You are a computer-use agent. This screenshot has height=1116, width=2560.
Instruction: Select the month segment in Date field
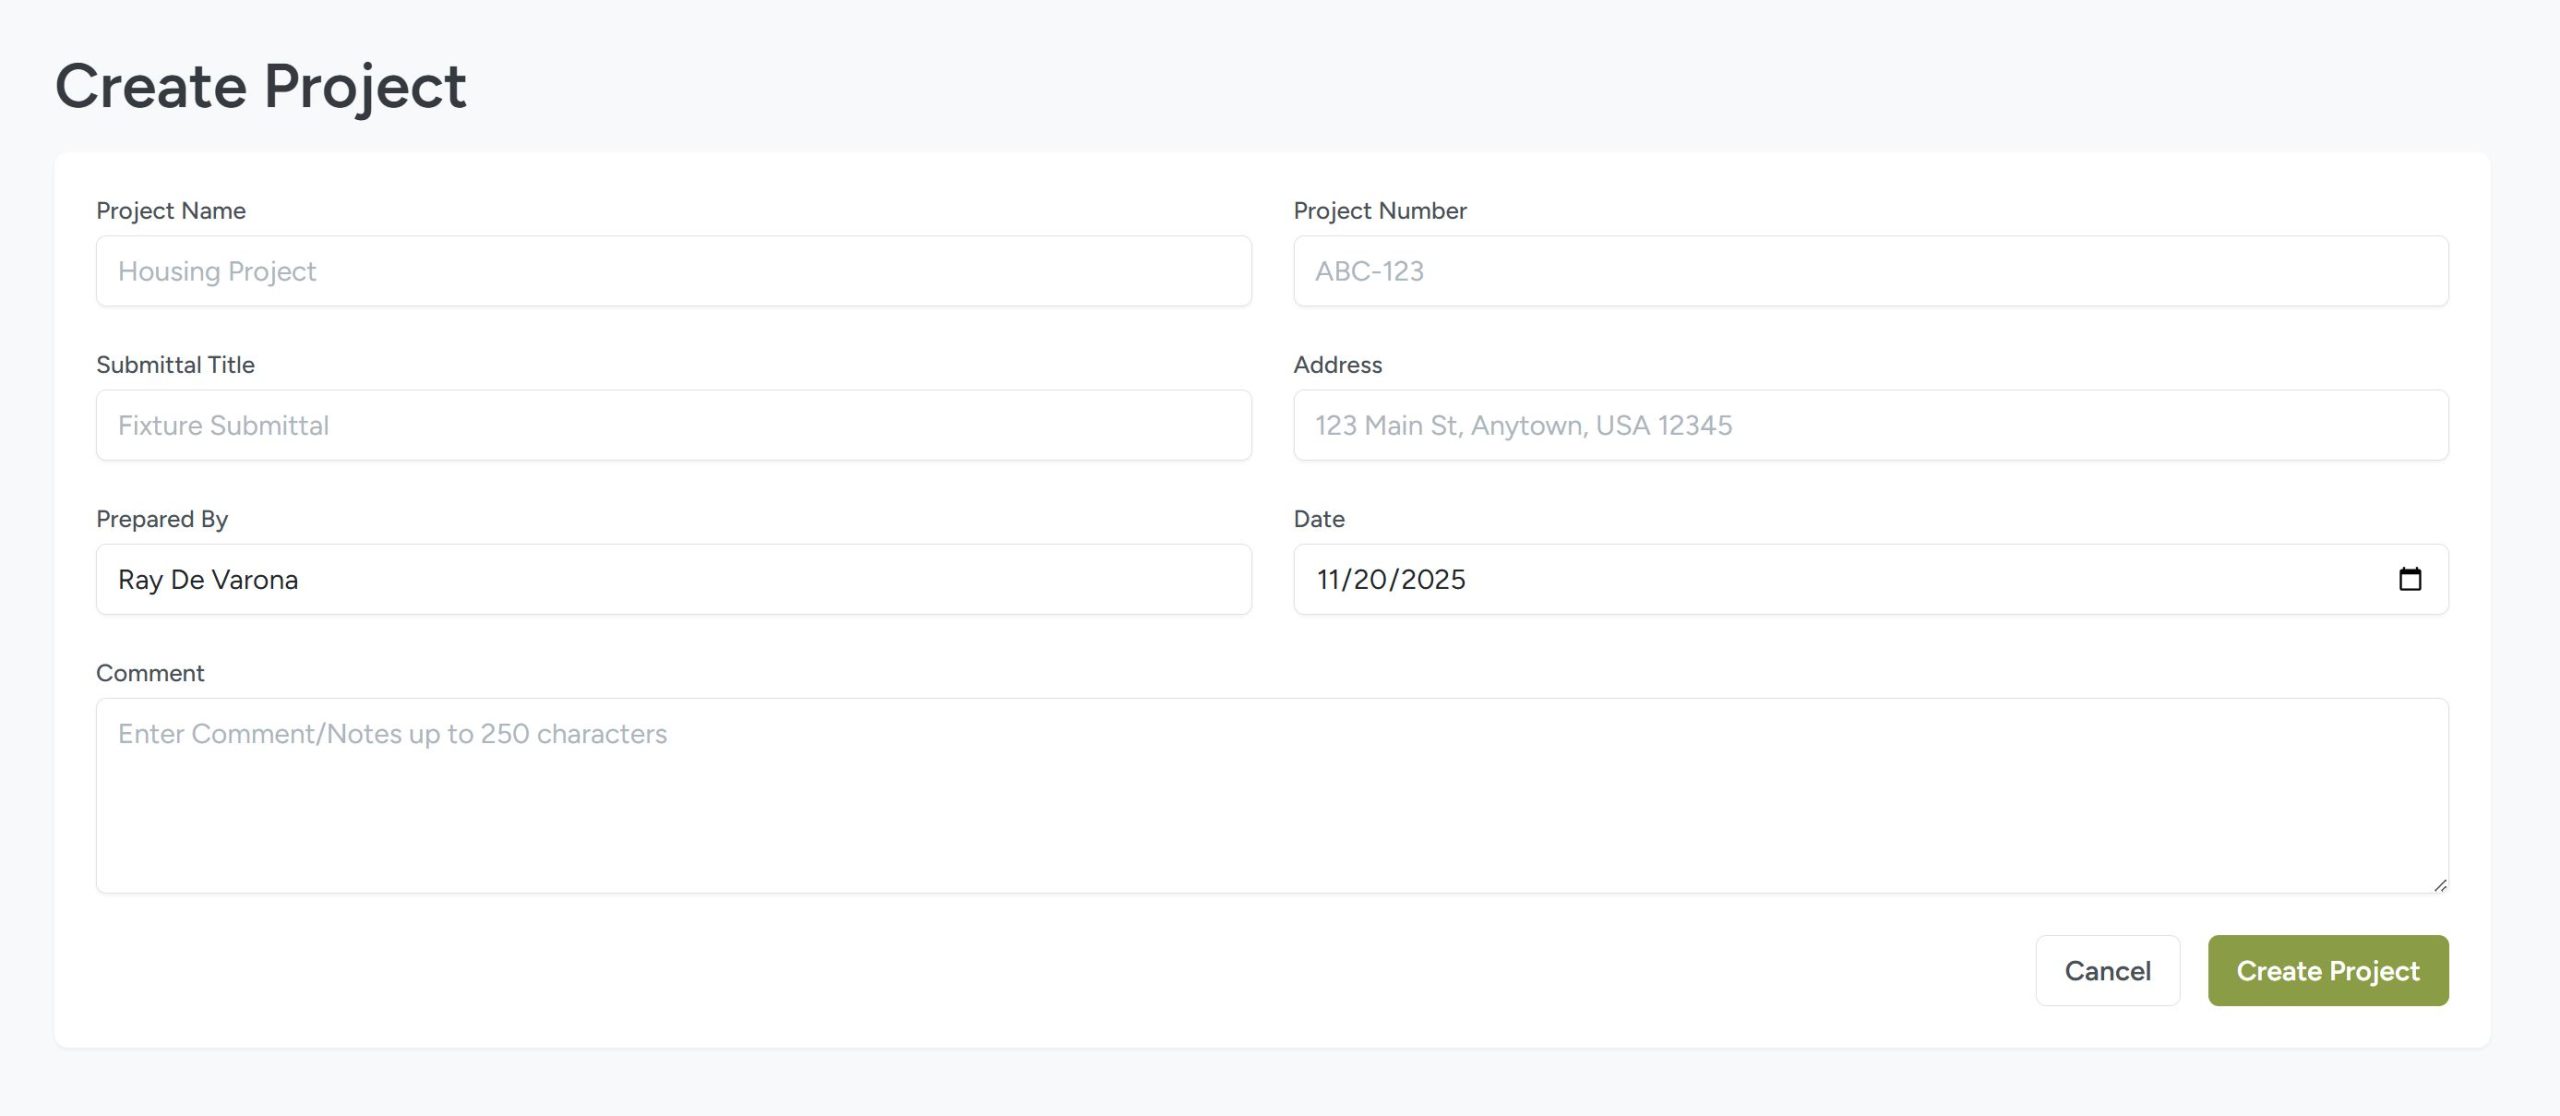[1328, 580]
